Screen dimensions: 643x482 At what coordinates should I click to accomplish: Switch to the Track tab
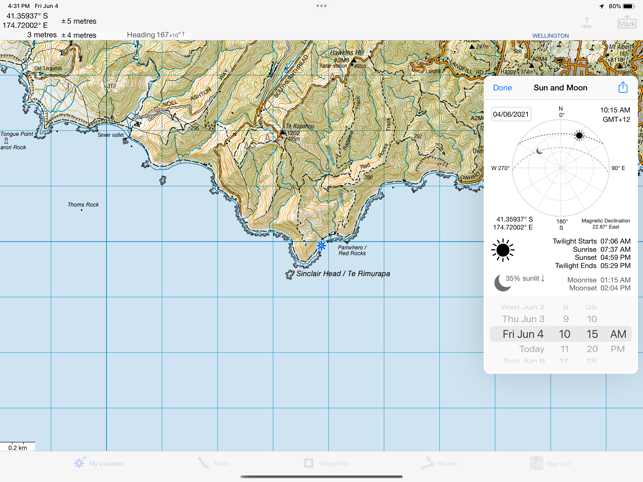coord(213,463)
